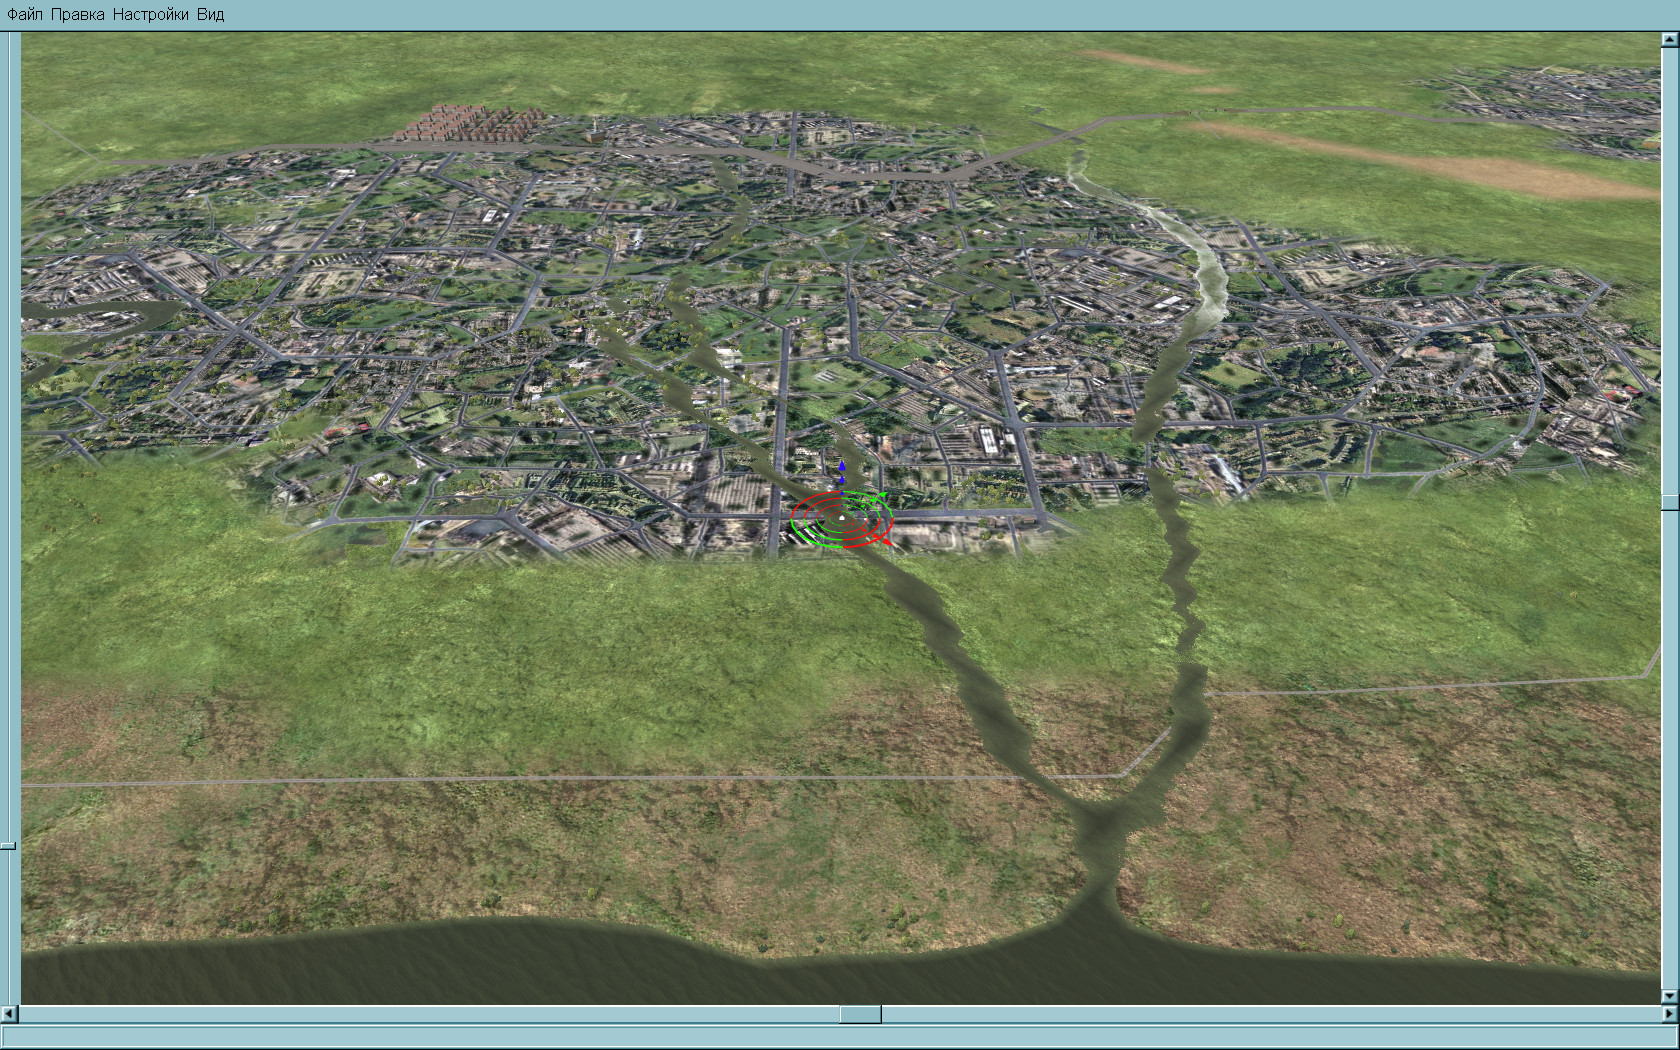The image size is (1680, 1050).
Task: Click the red-green circular rotation gizmo on the map
Action: point(842,519)
